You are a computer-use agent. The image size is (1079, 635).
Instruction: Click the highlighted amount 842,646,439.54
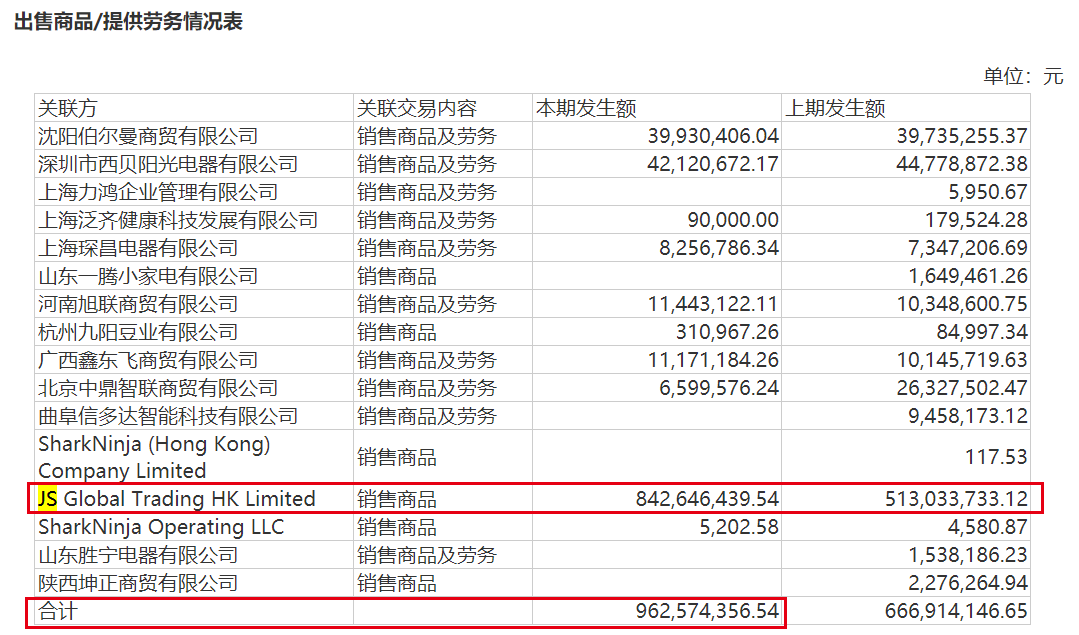(707, 499)
